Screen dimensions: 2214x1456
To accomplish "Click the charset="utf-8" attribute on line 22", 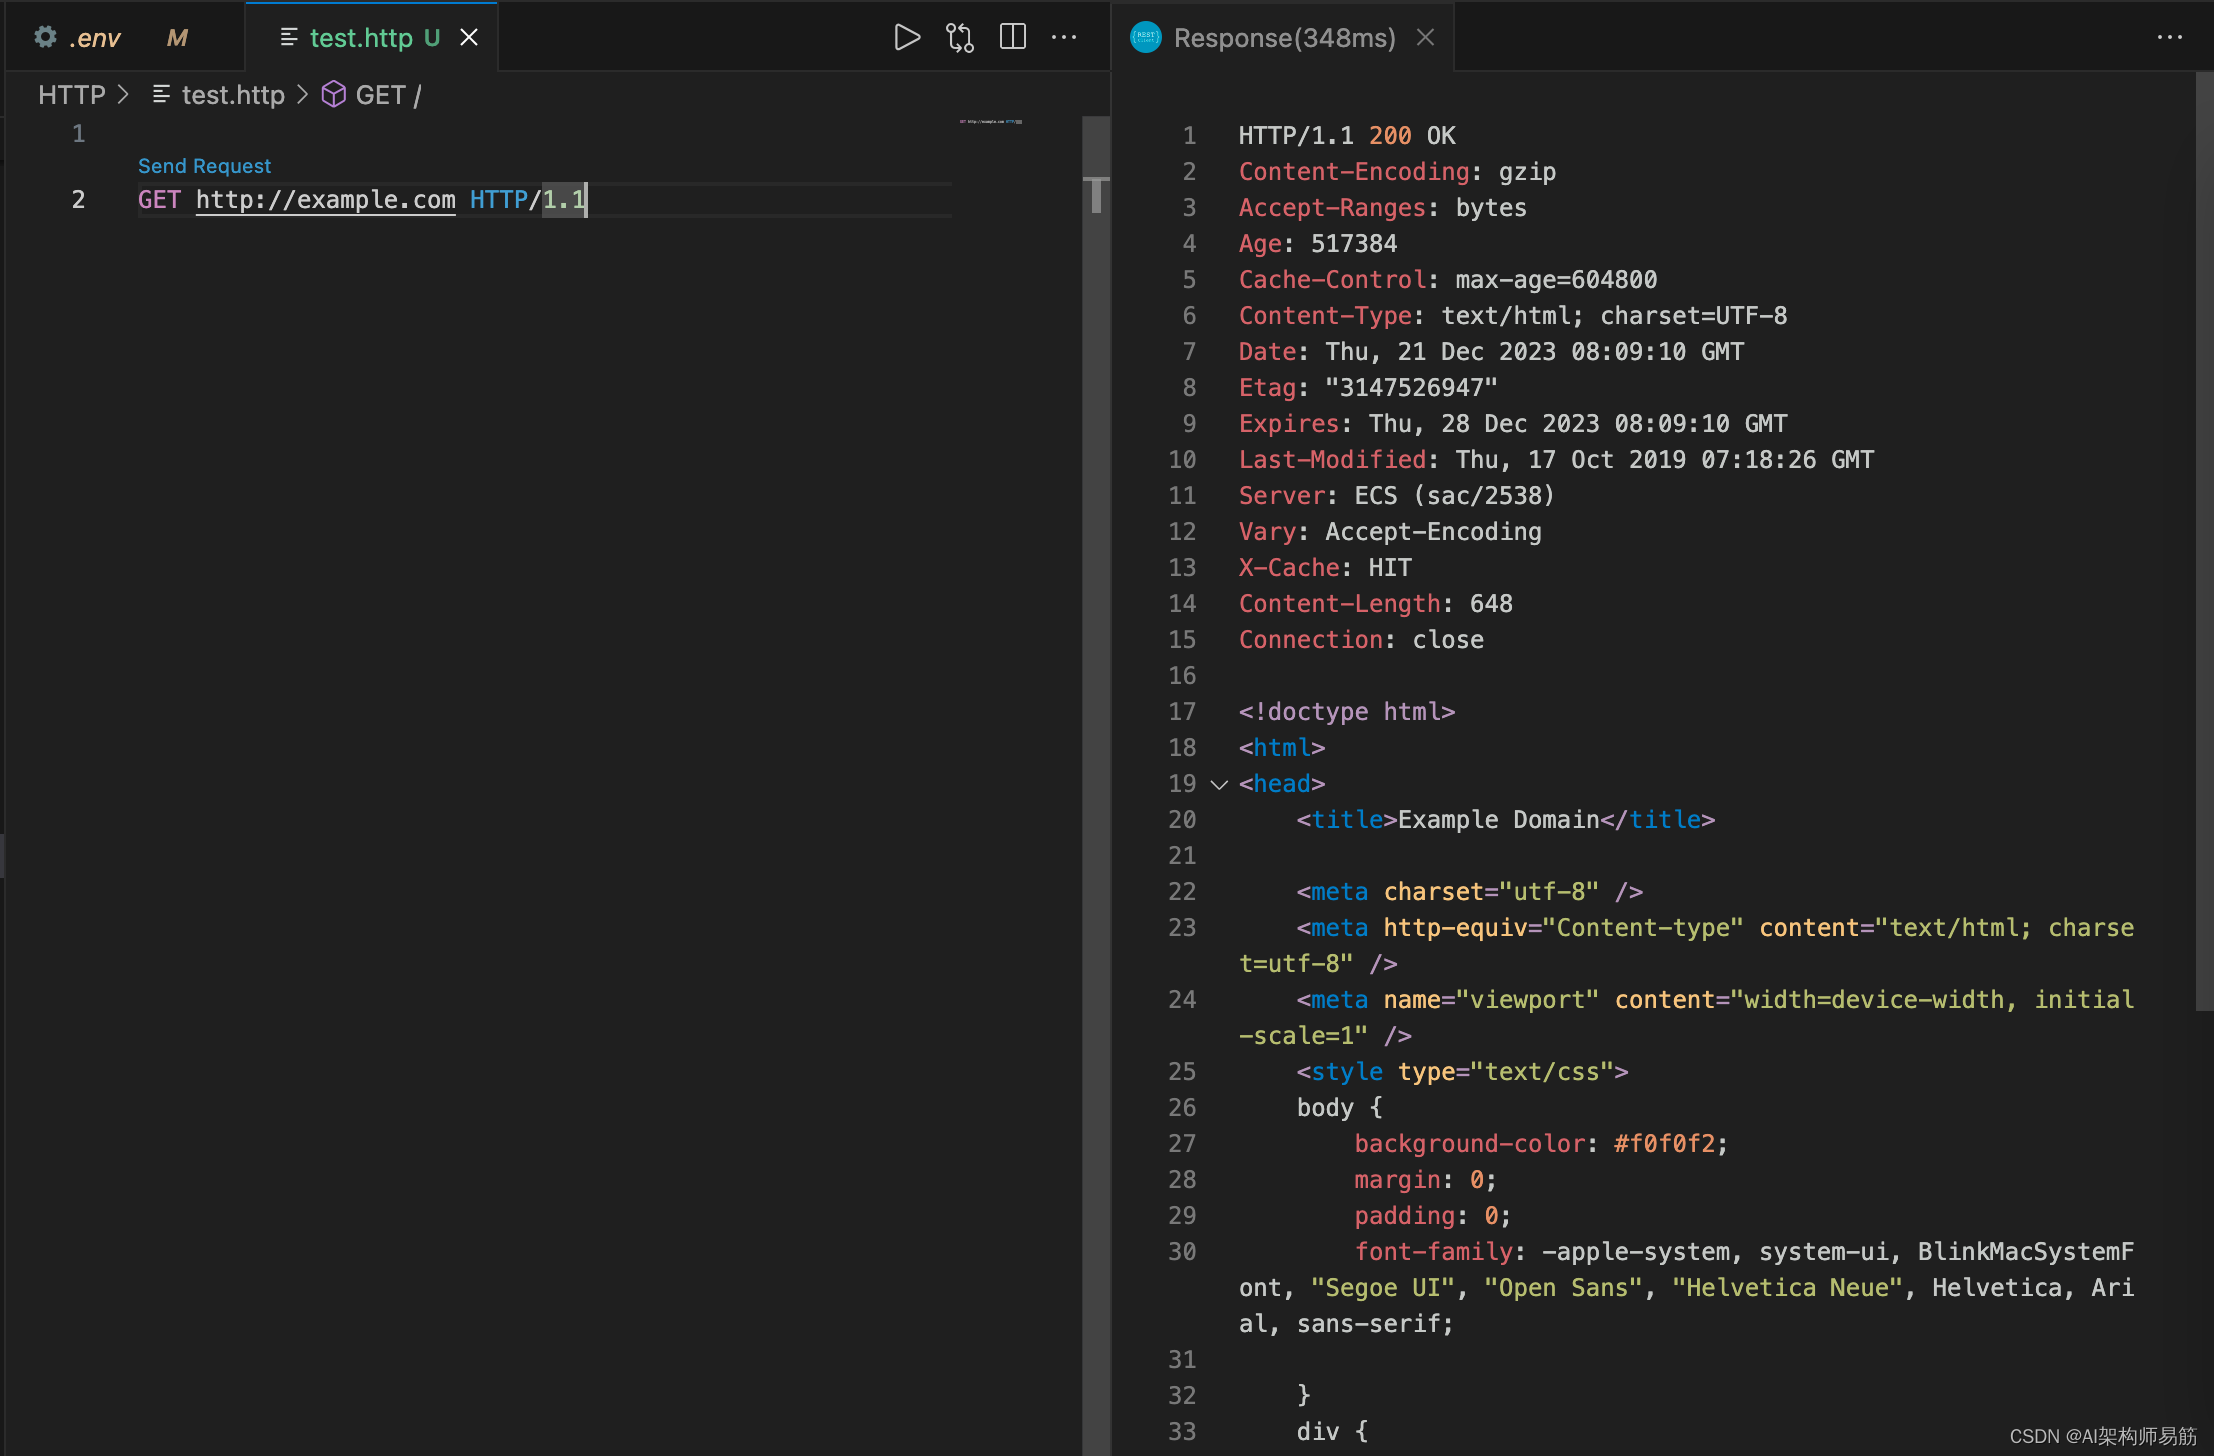I will pyautogui.click(x=1491, y=892).
